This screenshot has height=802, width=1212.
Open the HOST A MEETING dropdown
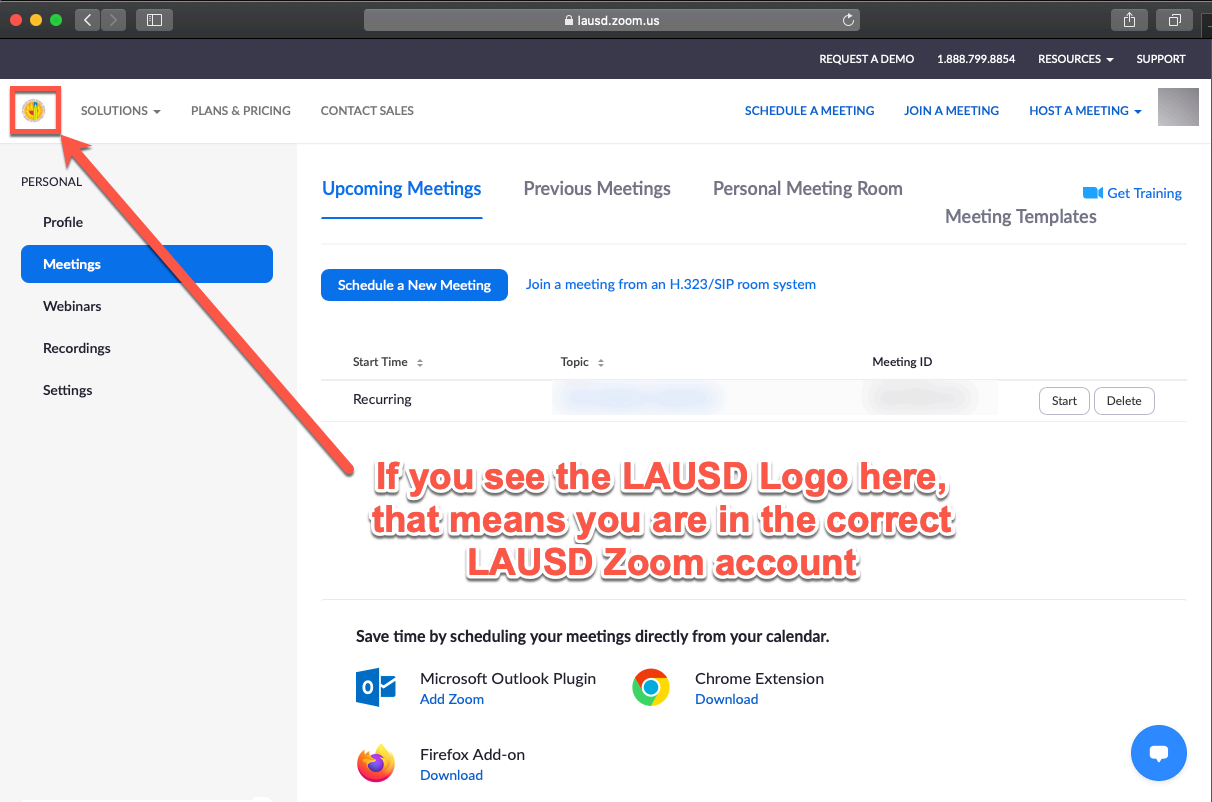click(x=1084, y=110)
